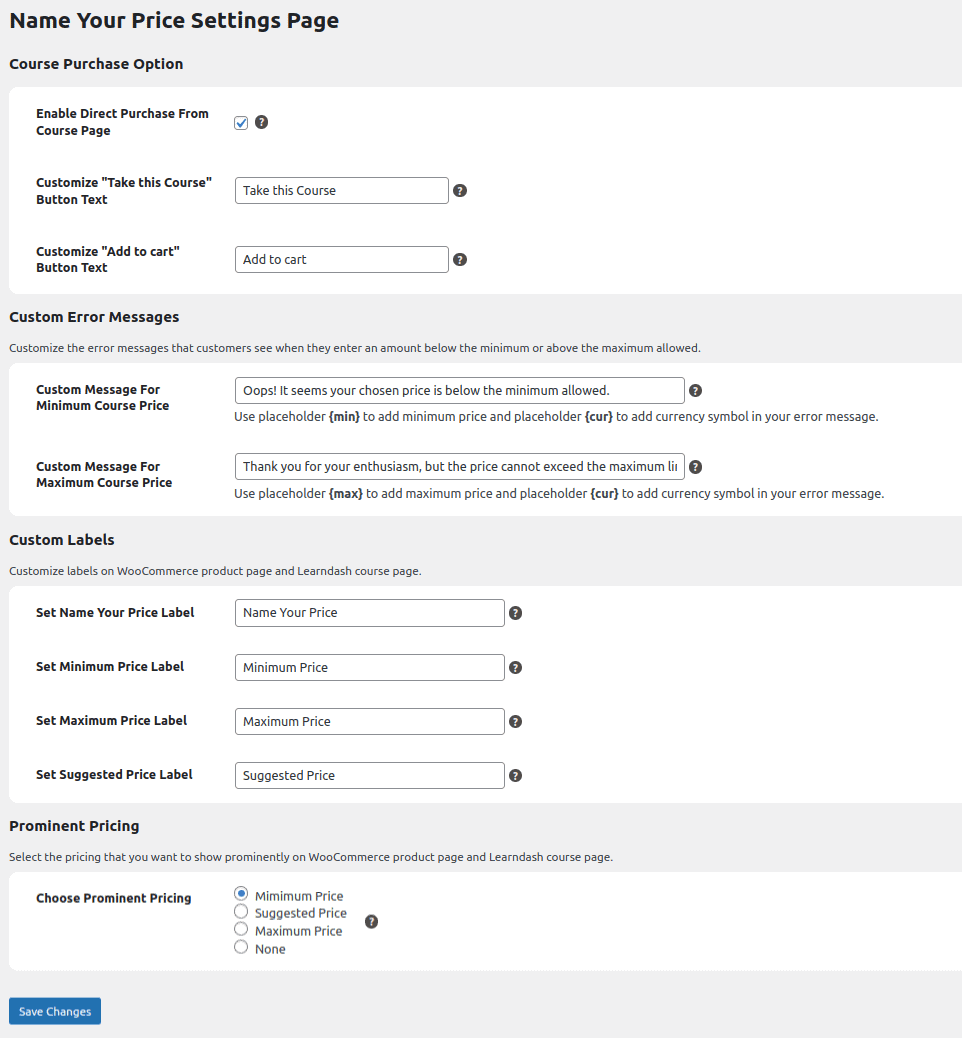Click the Take this Course text field
Screen dimensions: 962x1038
click(341, 190)
